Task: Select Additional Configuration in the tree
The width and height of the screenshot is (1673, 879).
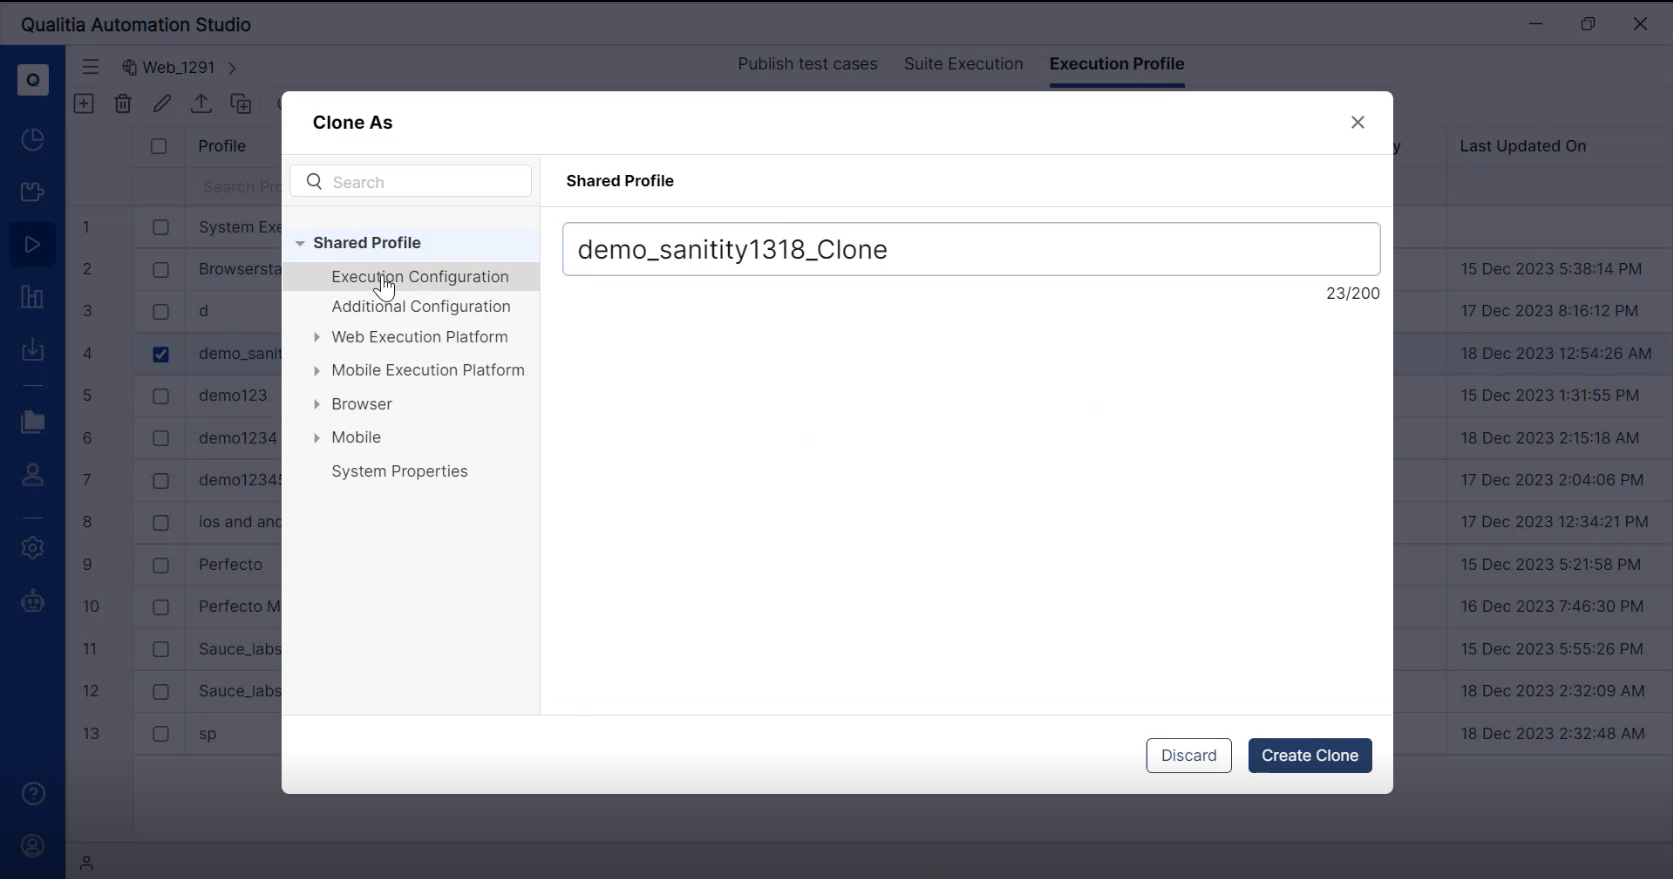Action: (420, 306)
